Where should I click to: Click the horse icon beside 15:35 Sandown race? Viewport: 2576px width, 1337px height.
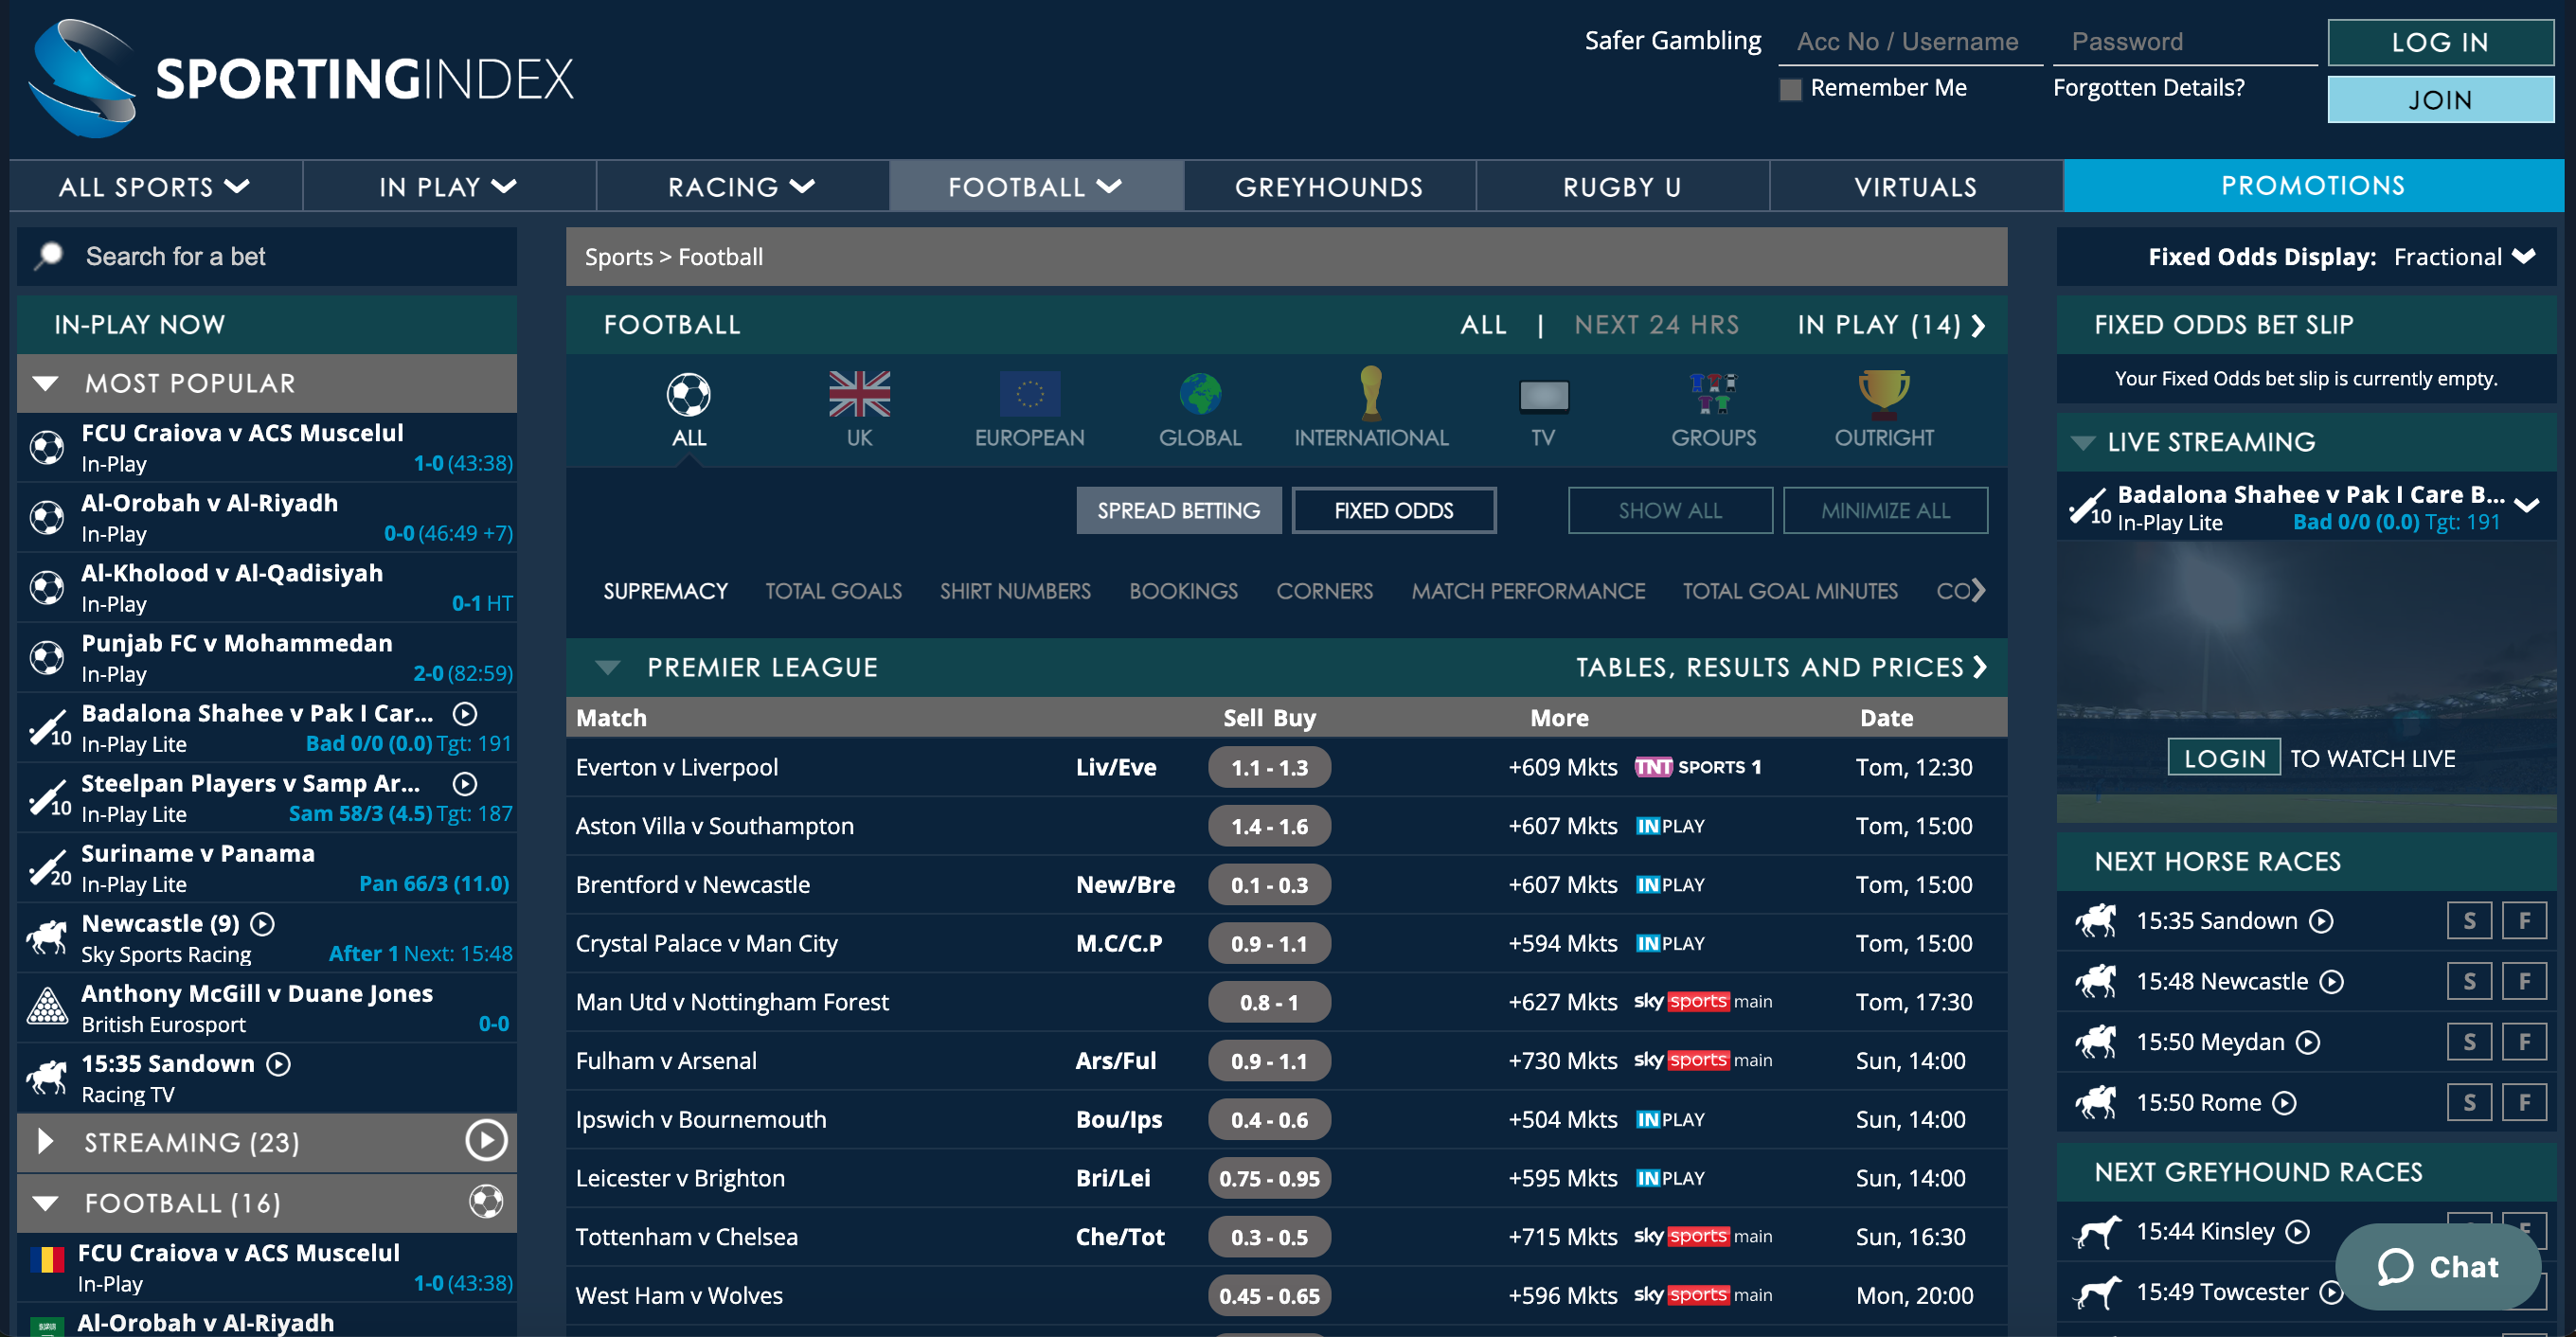tap(2097, 920)
